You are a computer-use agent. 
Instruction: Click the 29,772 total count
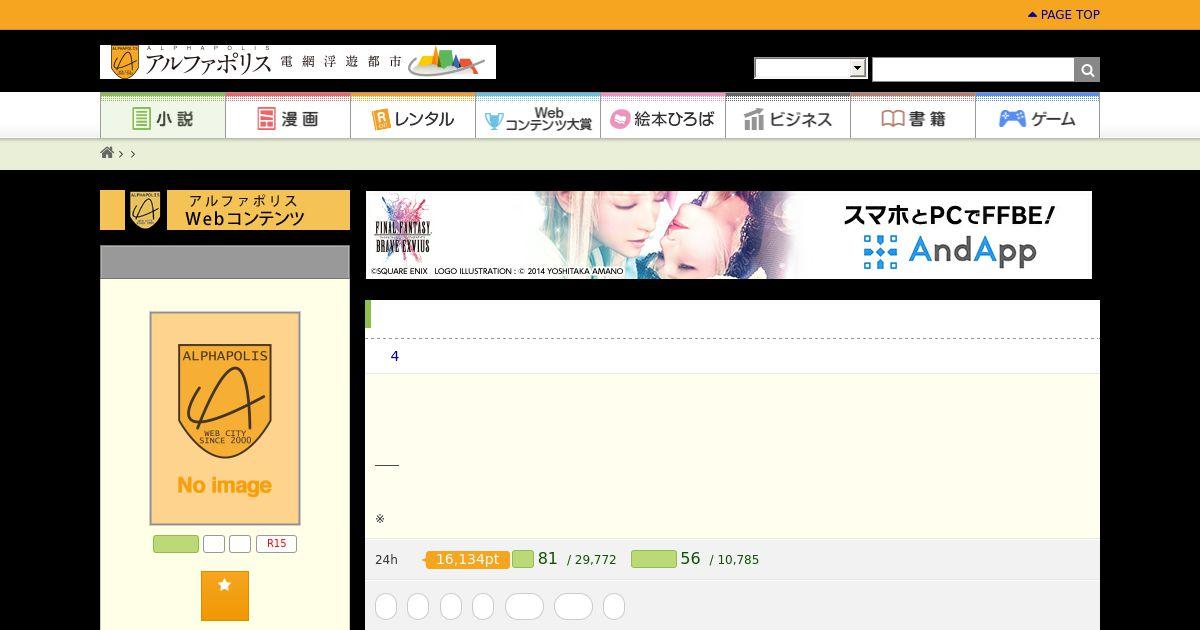[595, 560]
